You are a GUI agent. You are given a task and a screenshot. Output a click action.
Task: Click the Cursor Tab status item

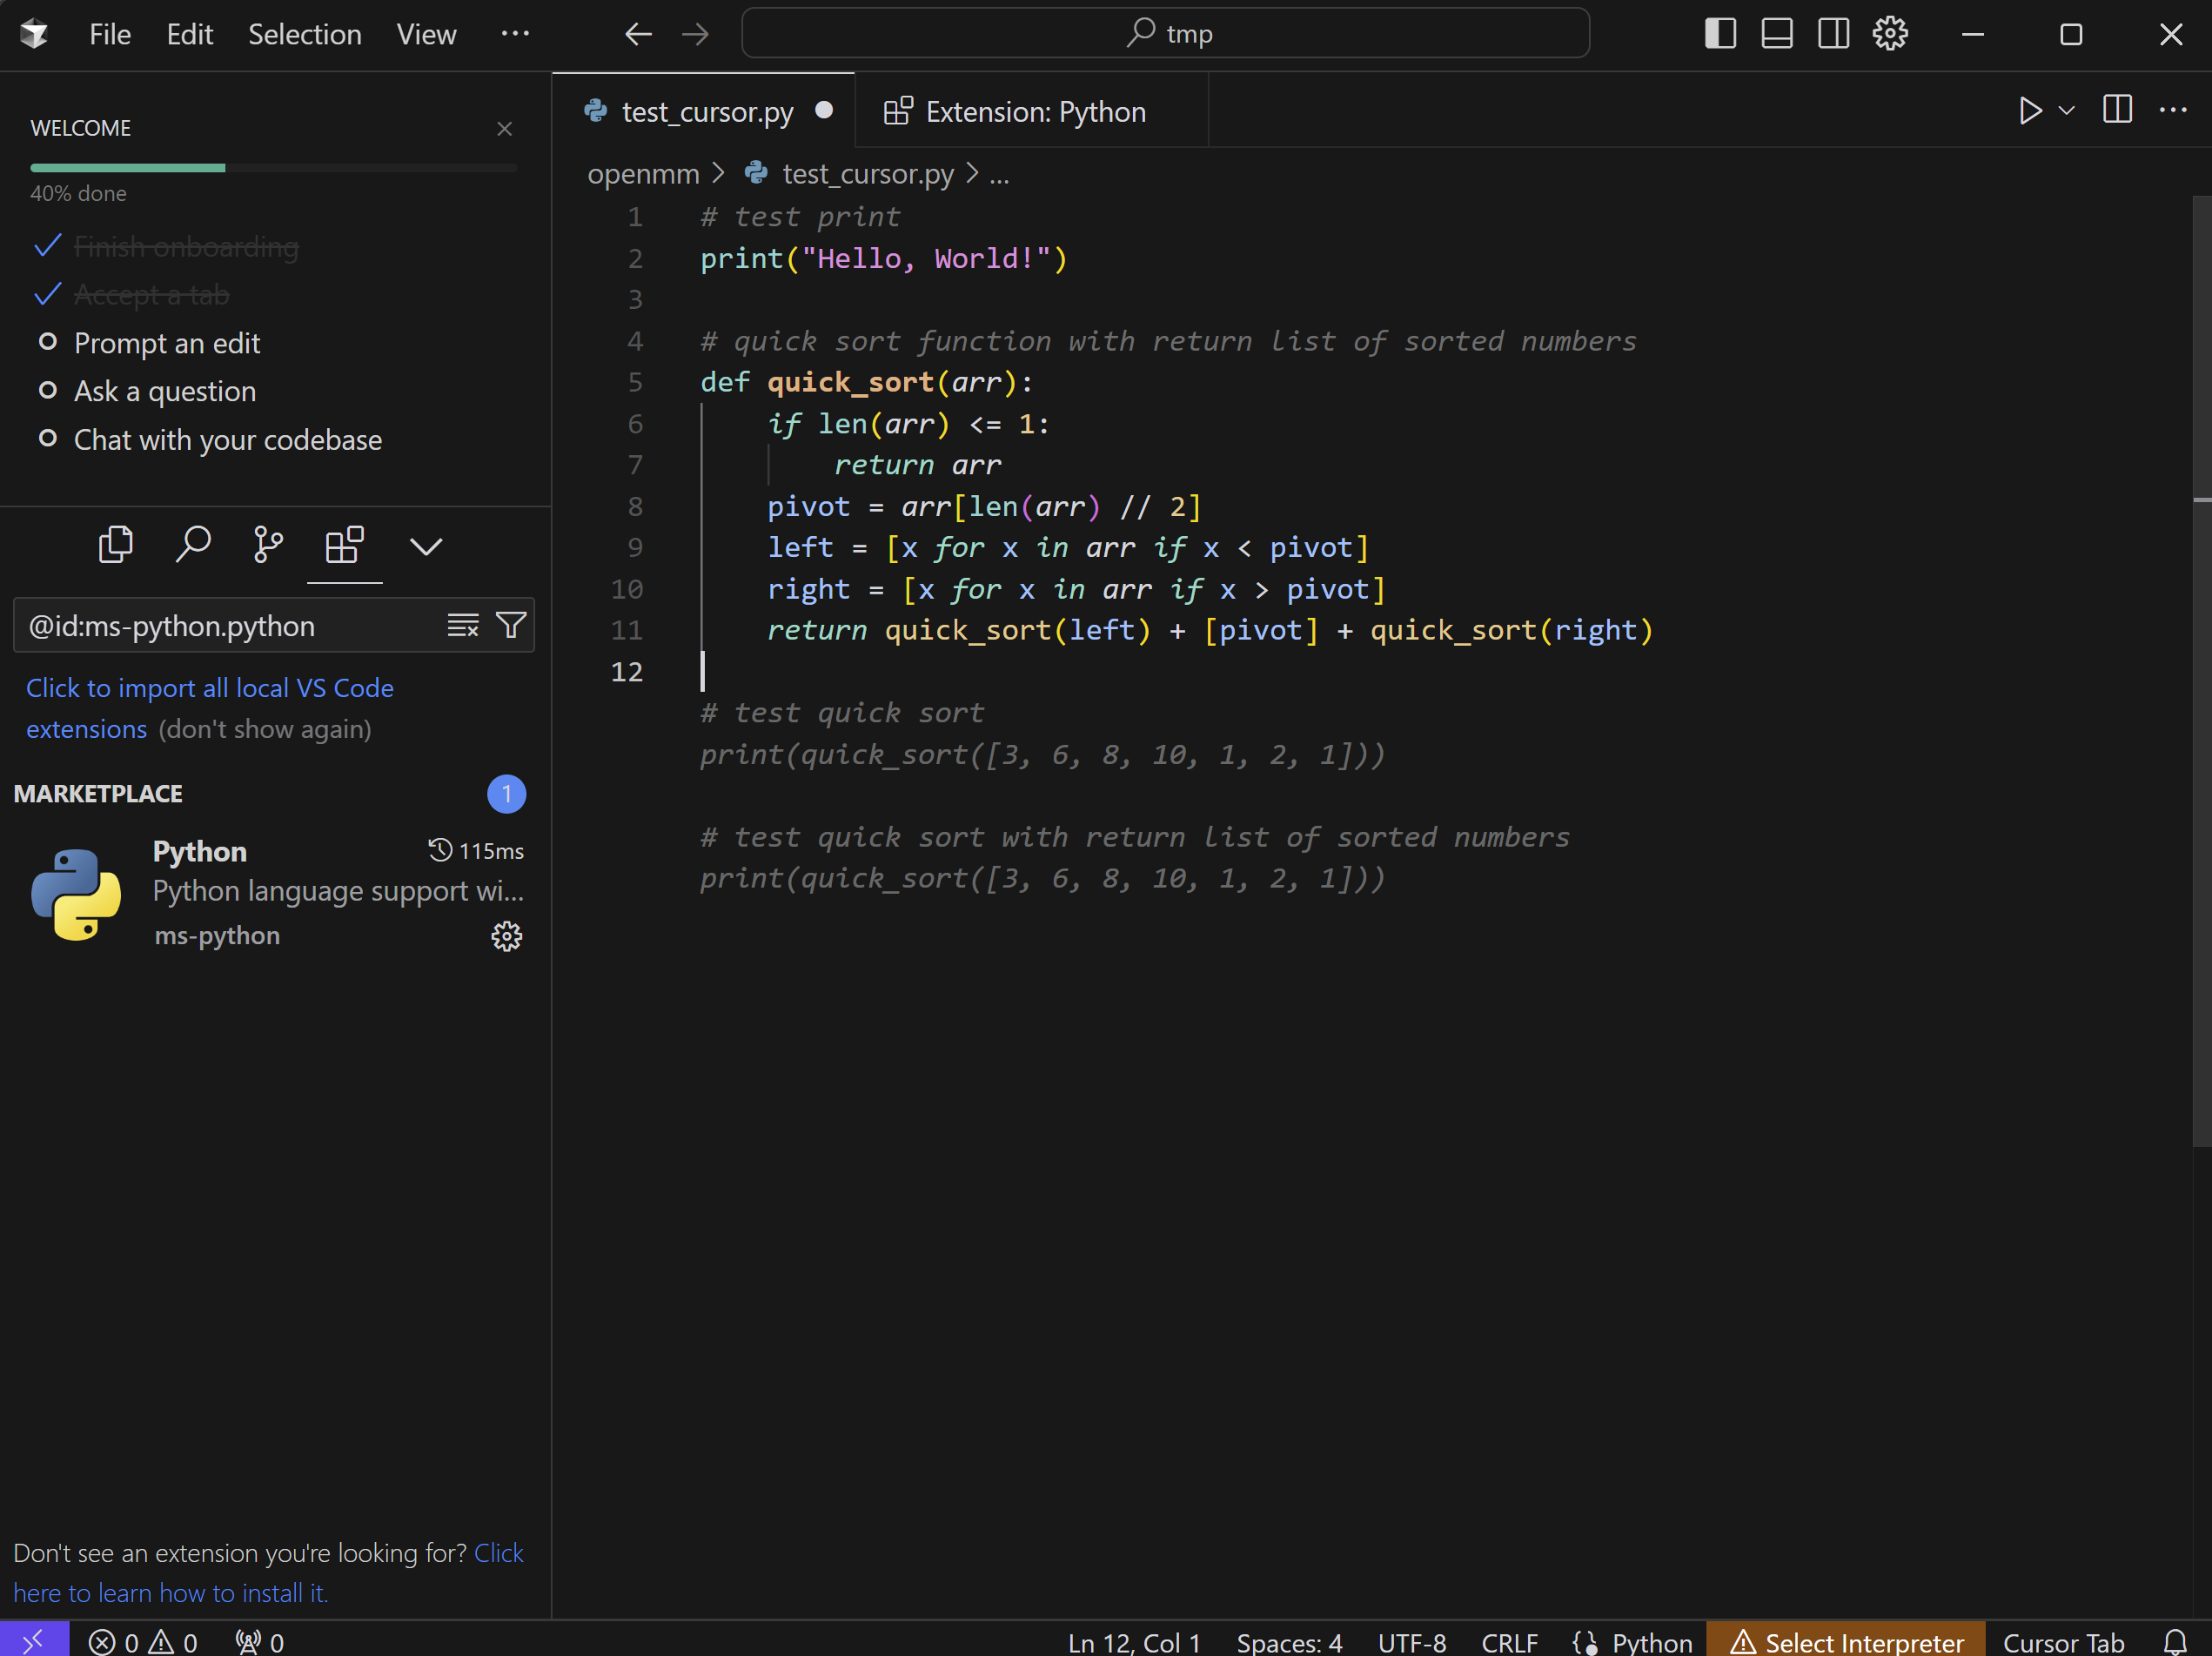2063,1642
